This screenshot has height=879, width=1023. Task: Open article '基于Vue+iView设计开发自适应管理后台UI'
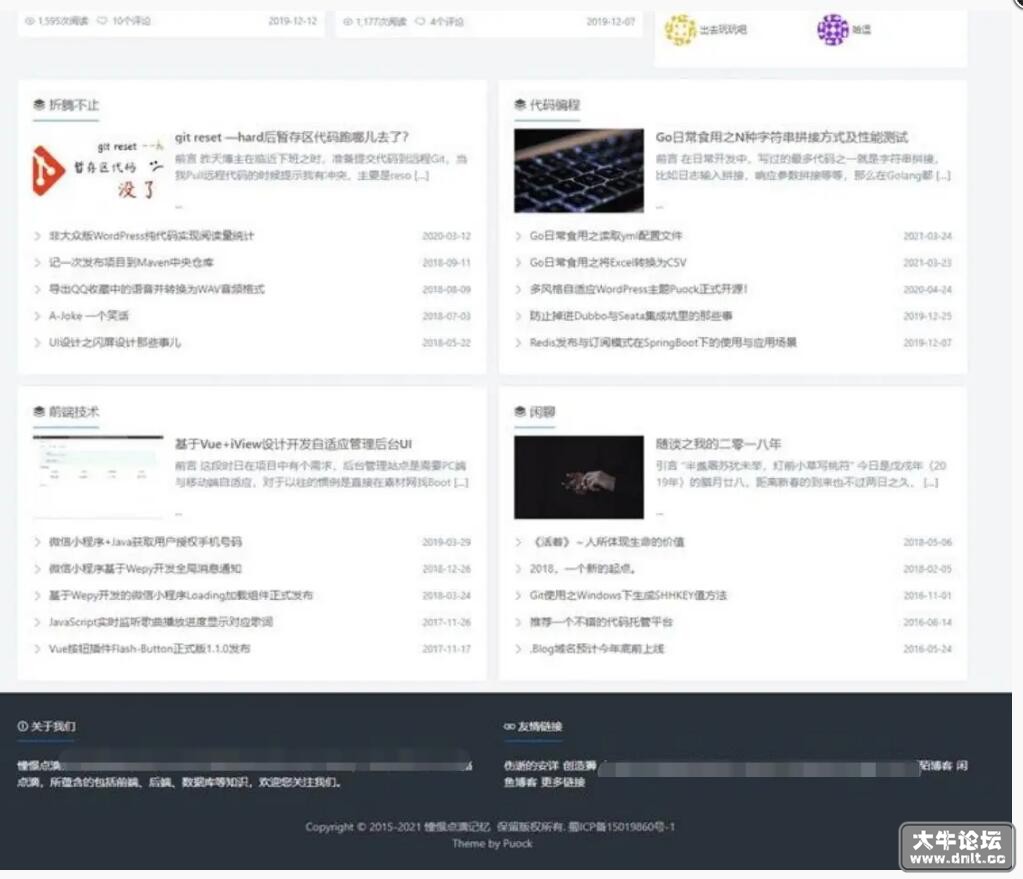(293, 444)
